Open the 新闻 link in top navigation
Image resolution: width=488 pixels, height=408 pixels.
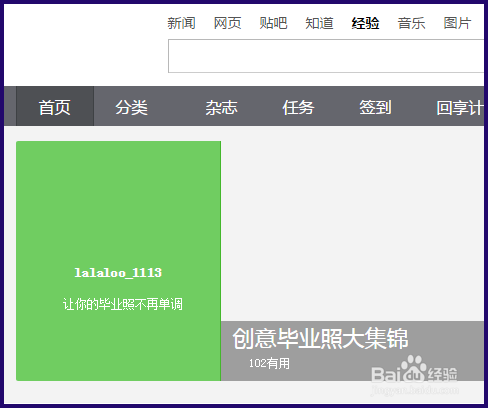click(x=181, y=23)
